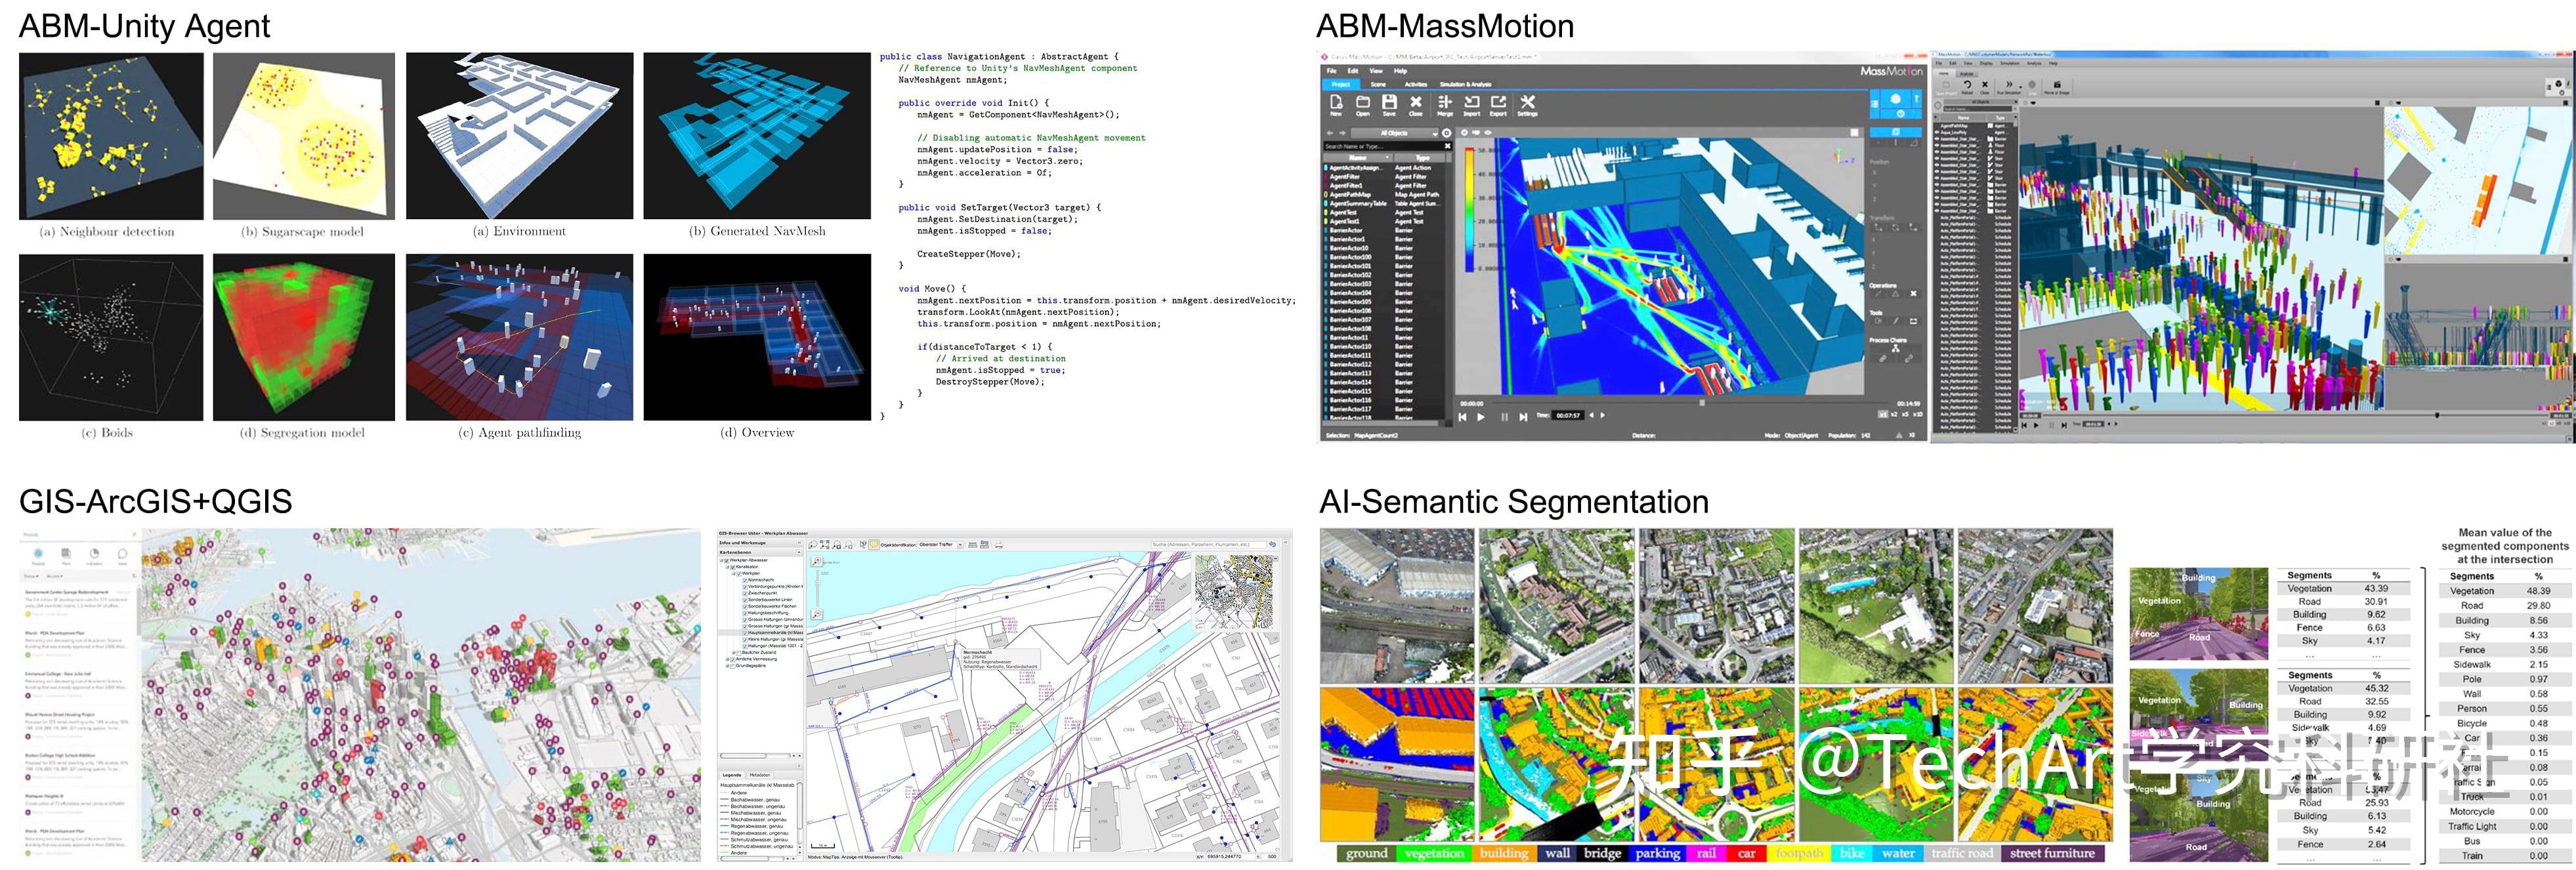Click the zoom level slider in the GIS viewer
The height and width of the screenshot is (870, 2576).
pos(818,585)
